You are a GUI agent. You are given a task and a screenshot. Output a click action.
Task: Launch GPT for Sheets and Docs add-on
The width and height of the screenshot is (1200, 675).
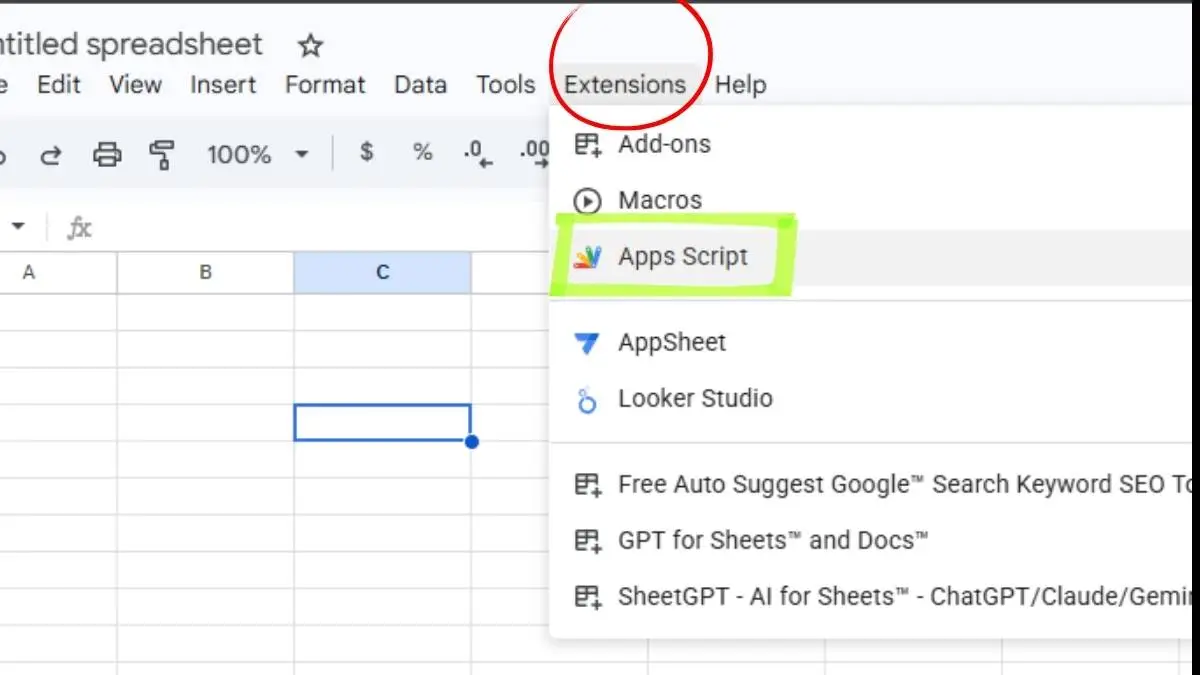772,541
